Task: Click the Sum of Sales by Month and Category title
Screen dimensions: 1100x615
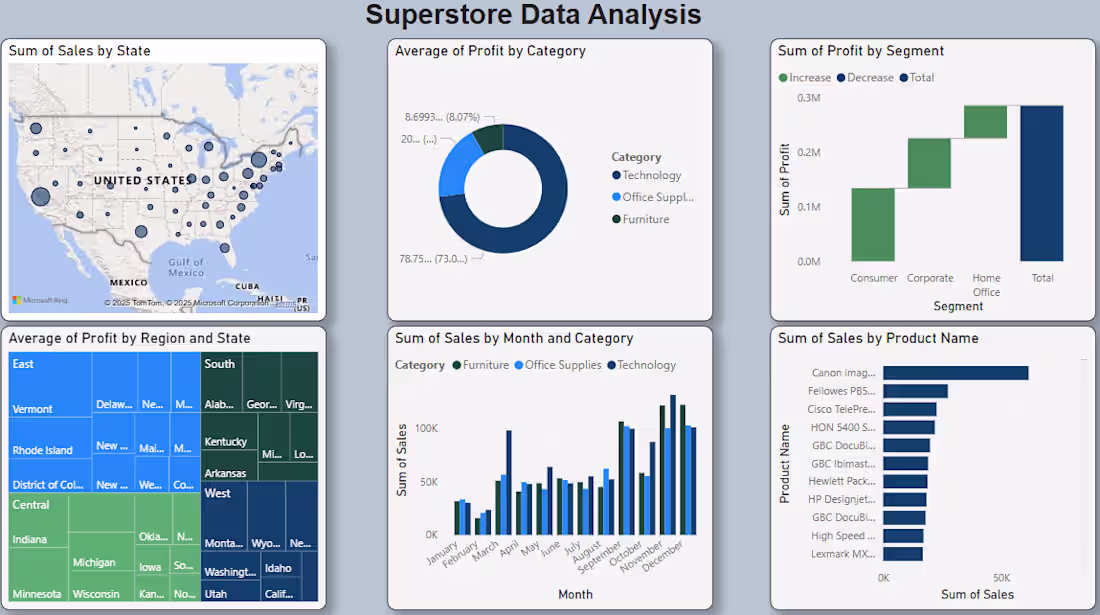Action: pos(514,338)
